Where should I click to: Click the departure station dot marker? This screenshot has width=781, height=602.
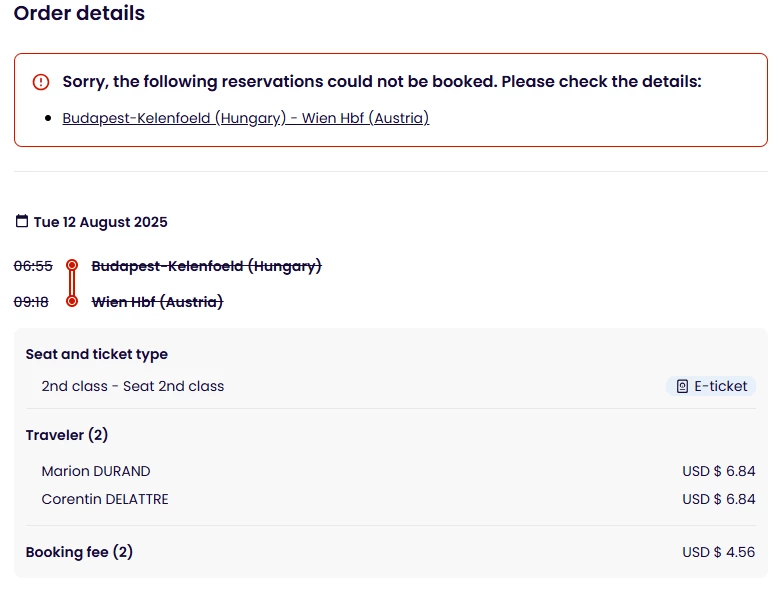coord(72,266)
